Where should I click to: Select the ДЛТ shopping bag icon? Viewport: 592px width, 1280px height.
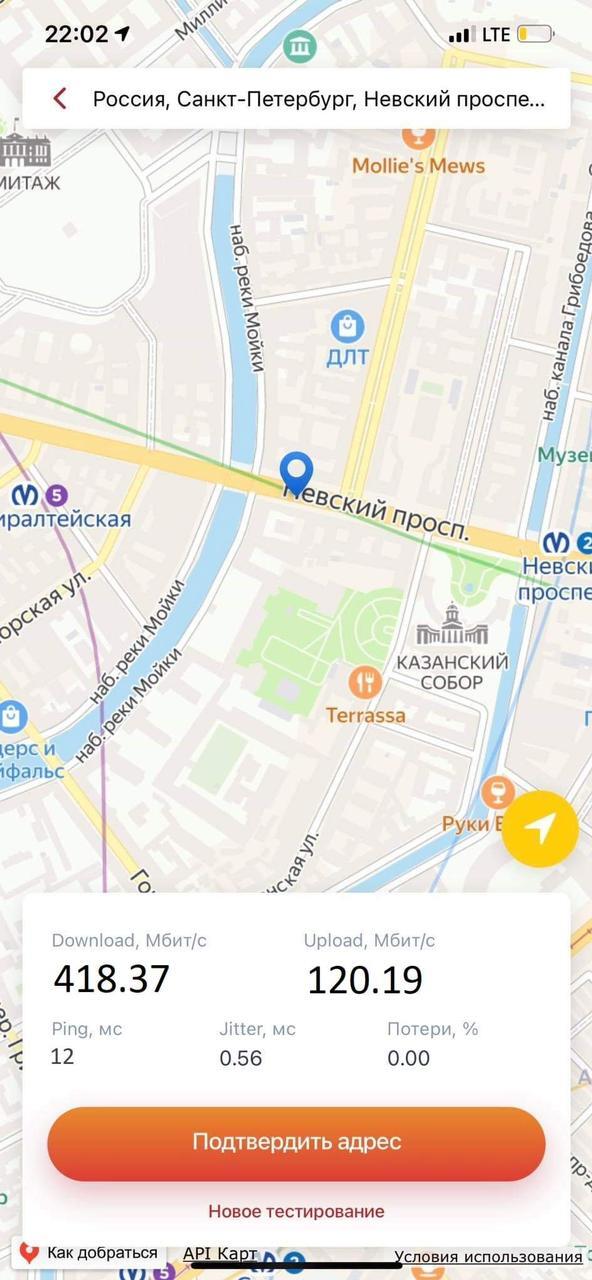pyautogui.click(x=347, y=326)
